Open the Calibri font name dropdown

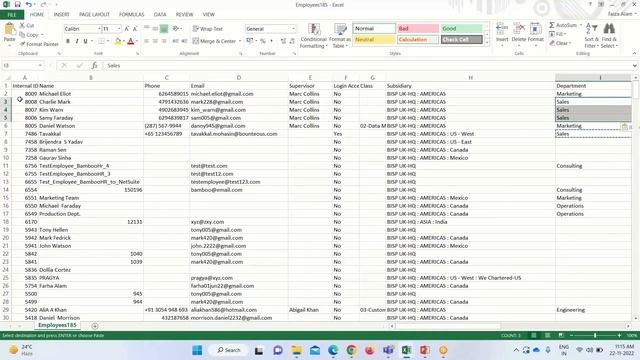[x=99, y=29]
